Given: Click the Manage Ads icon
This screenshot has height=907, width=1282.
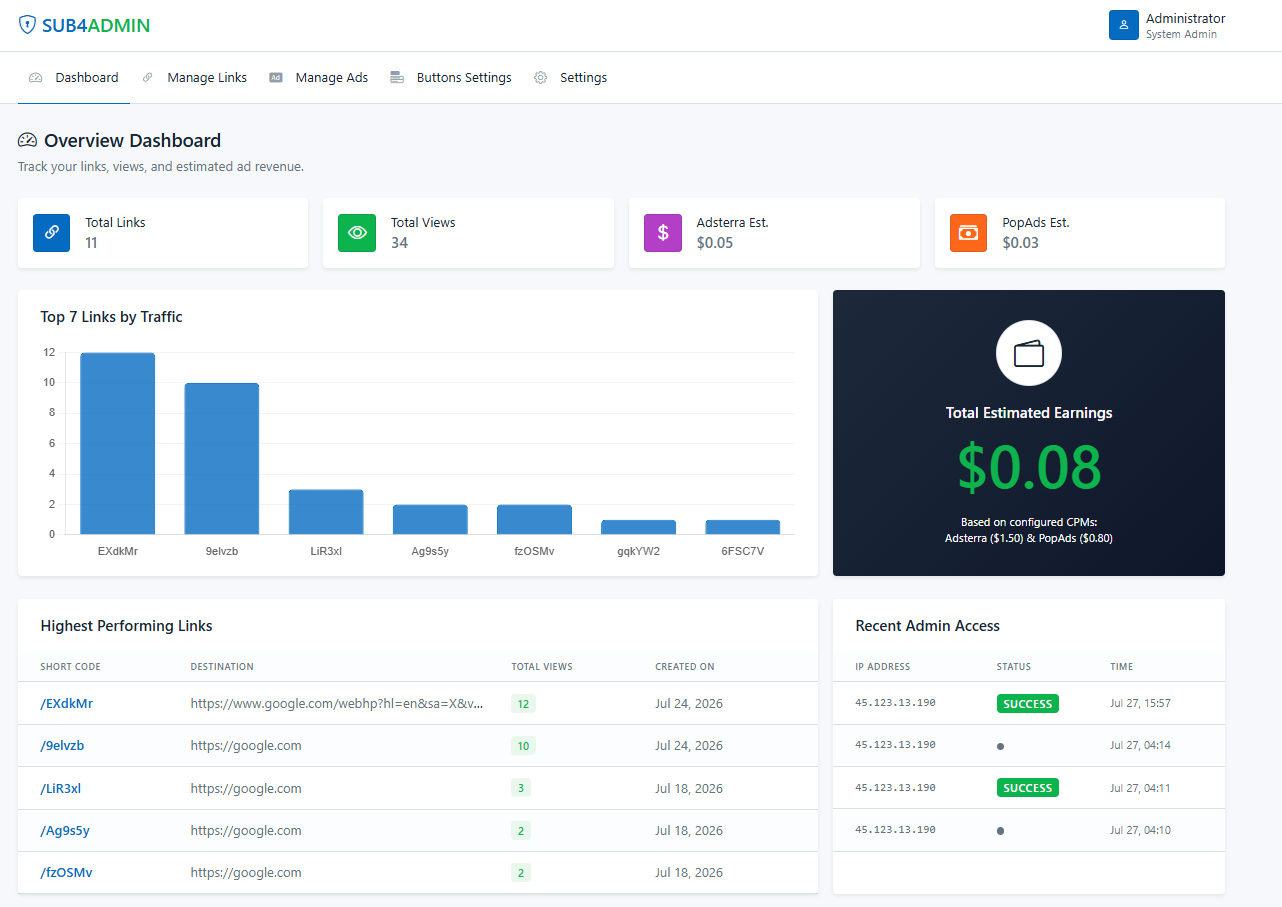Looking at the screenshot, I should click(276, 78).
